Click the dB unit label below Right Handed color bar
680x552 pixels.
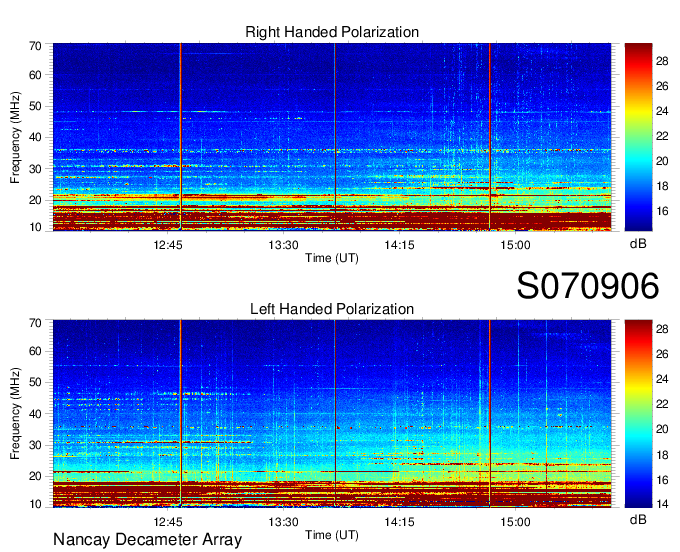(638, 244)
